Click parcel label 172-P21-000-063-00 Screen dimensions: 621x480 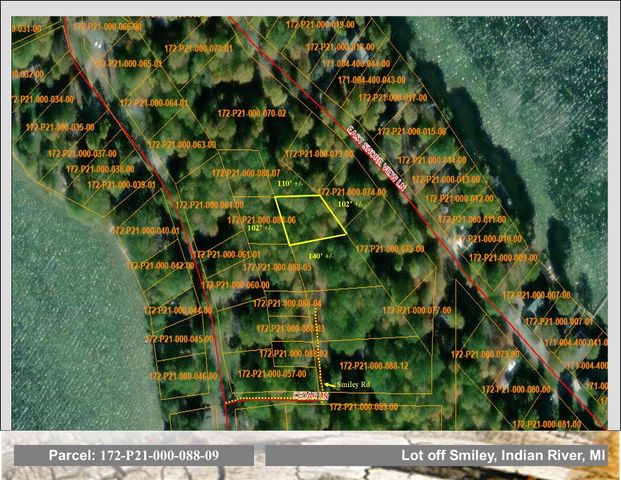tap(183, 145)
